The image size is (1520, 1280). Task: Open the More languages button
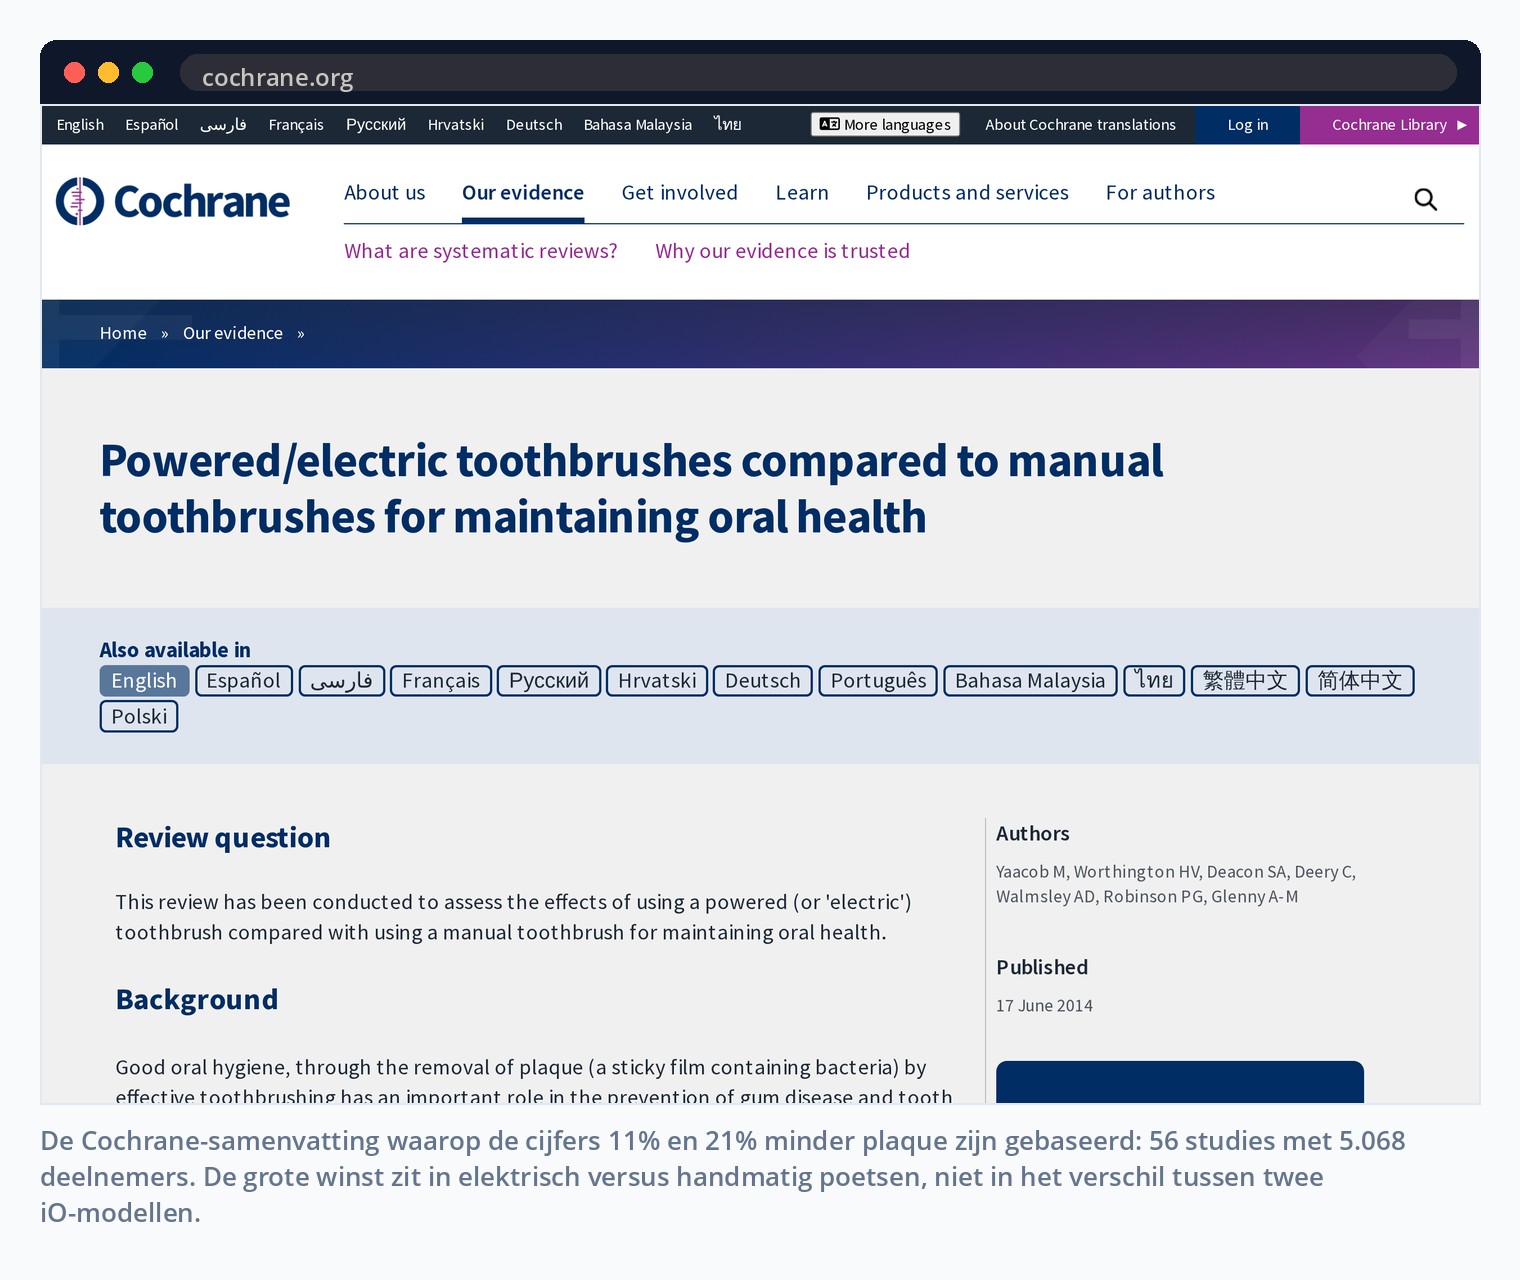(x=885, y=124)
